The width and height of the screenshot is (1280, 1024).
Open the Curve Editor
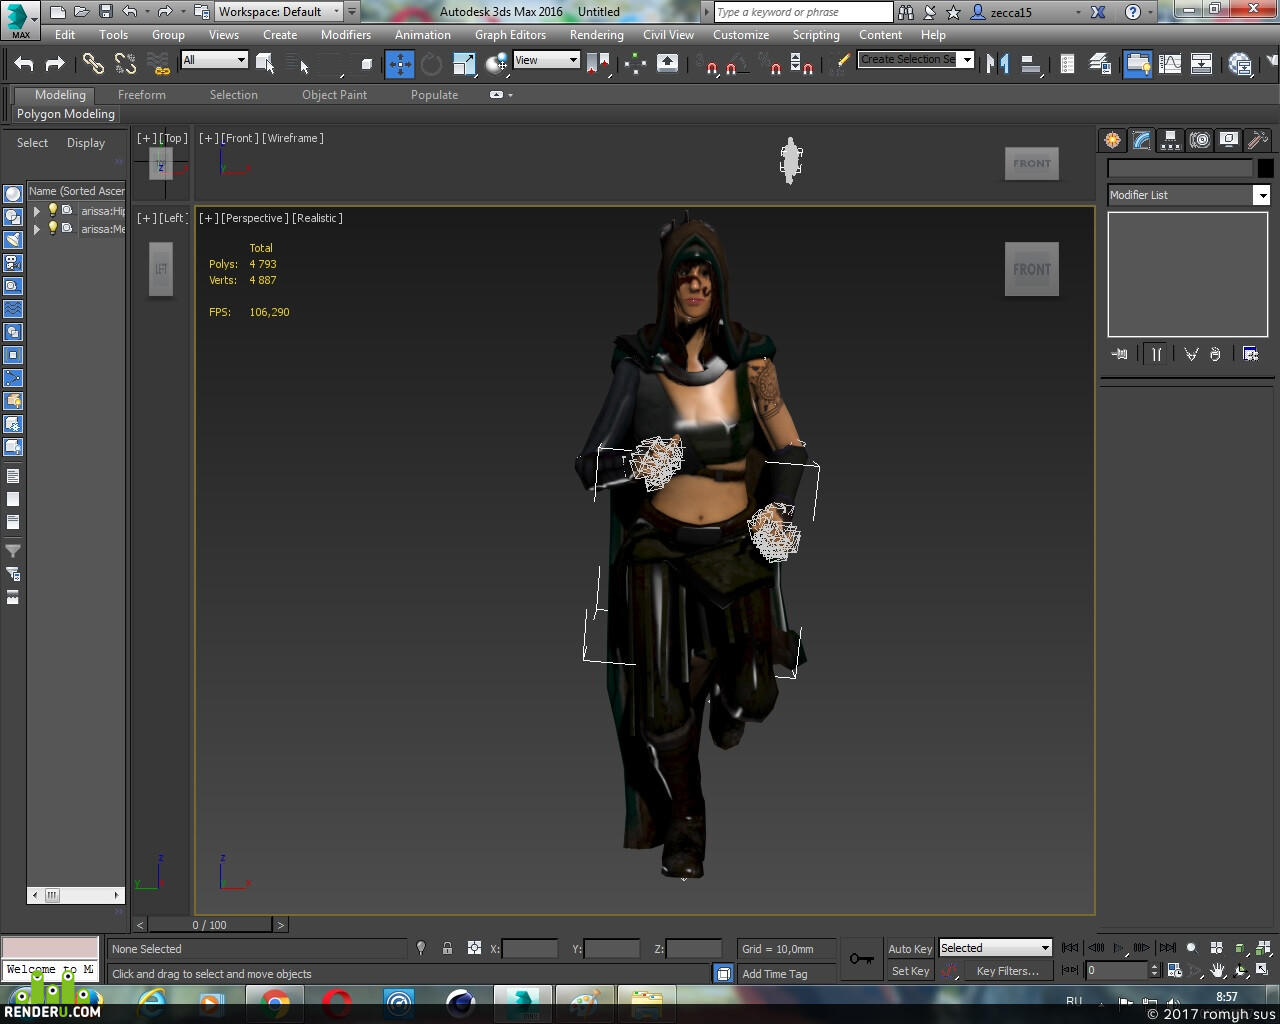click(x=1169, y=64)
